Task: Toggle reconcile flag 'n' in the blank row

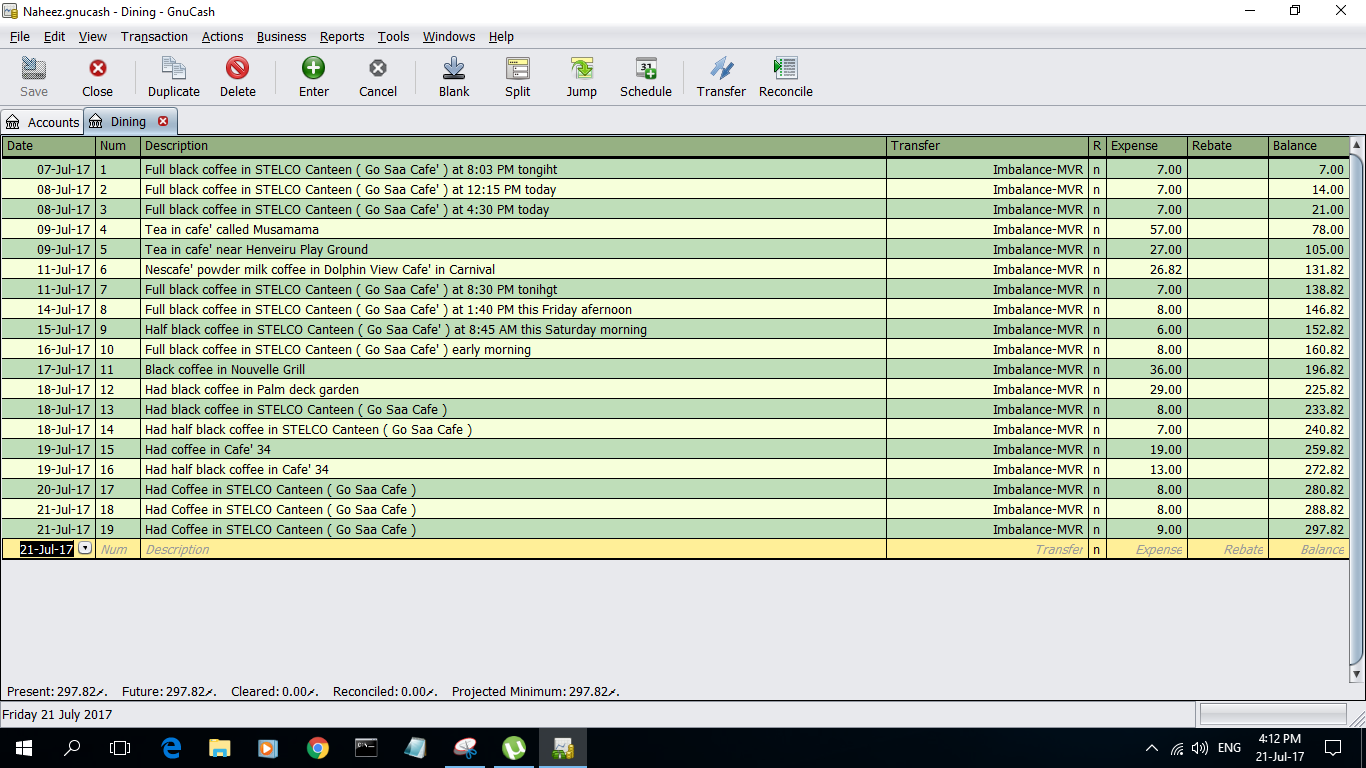Action: click(x=1097, y=549)
